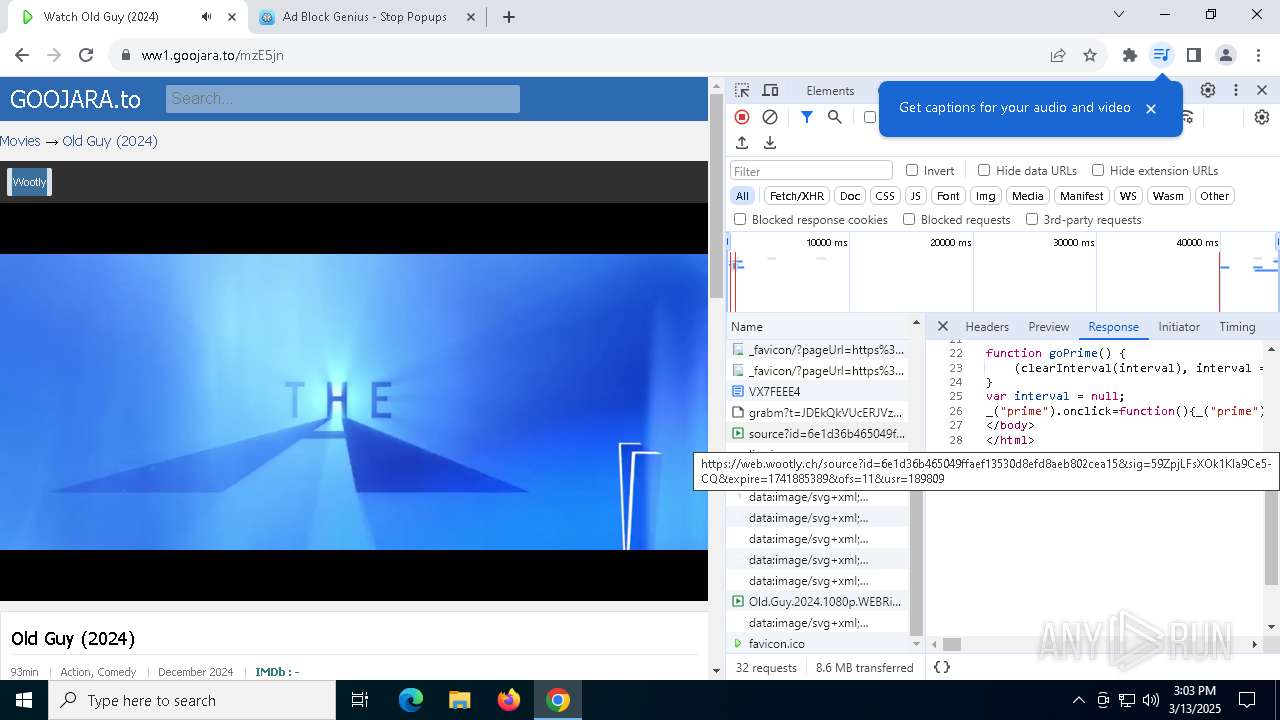Open Chrome extensions puzzle icon
The image size is (1280, 720).
[1130, 55]
